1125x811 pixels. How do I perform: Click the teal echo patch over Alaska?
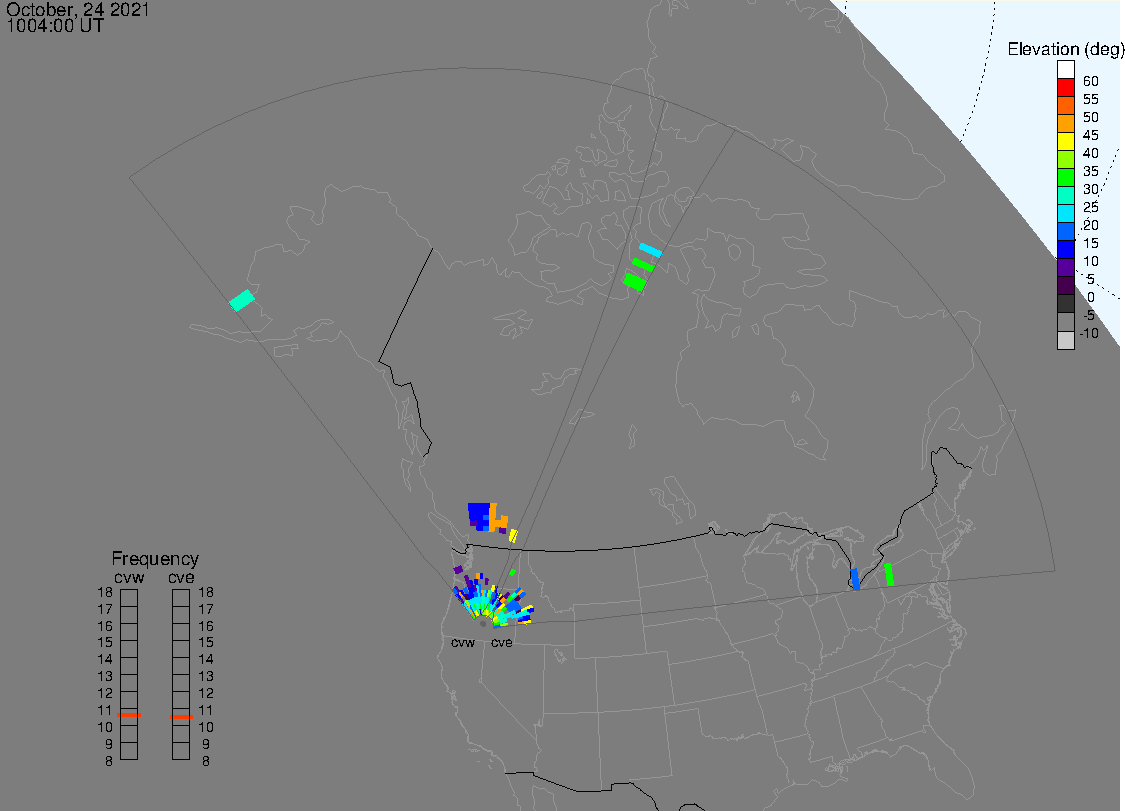pyautogui.click(x=242, y=300)
